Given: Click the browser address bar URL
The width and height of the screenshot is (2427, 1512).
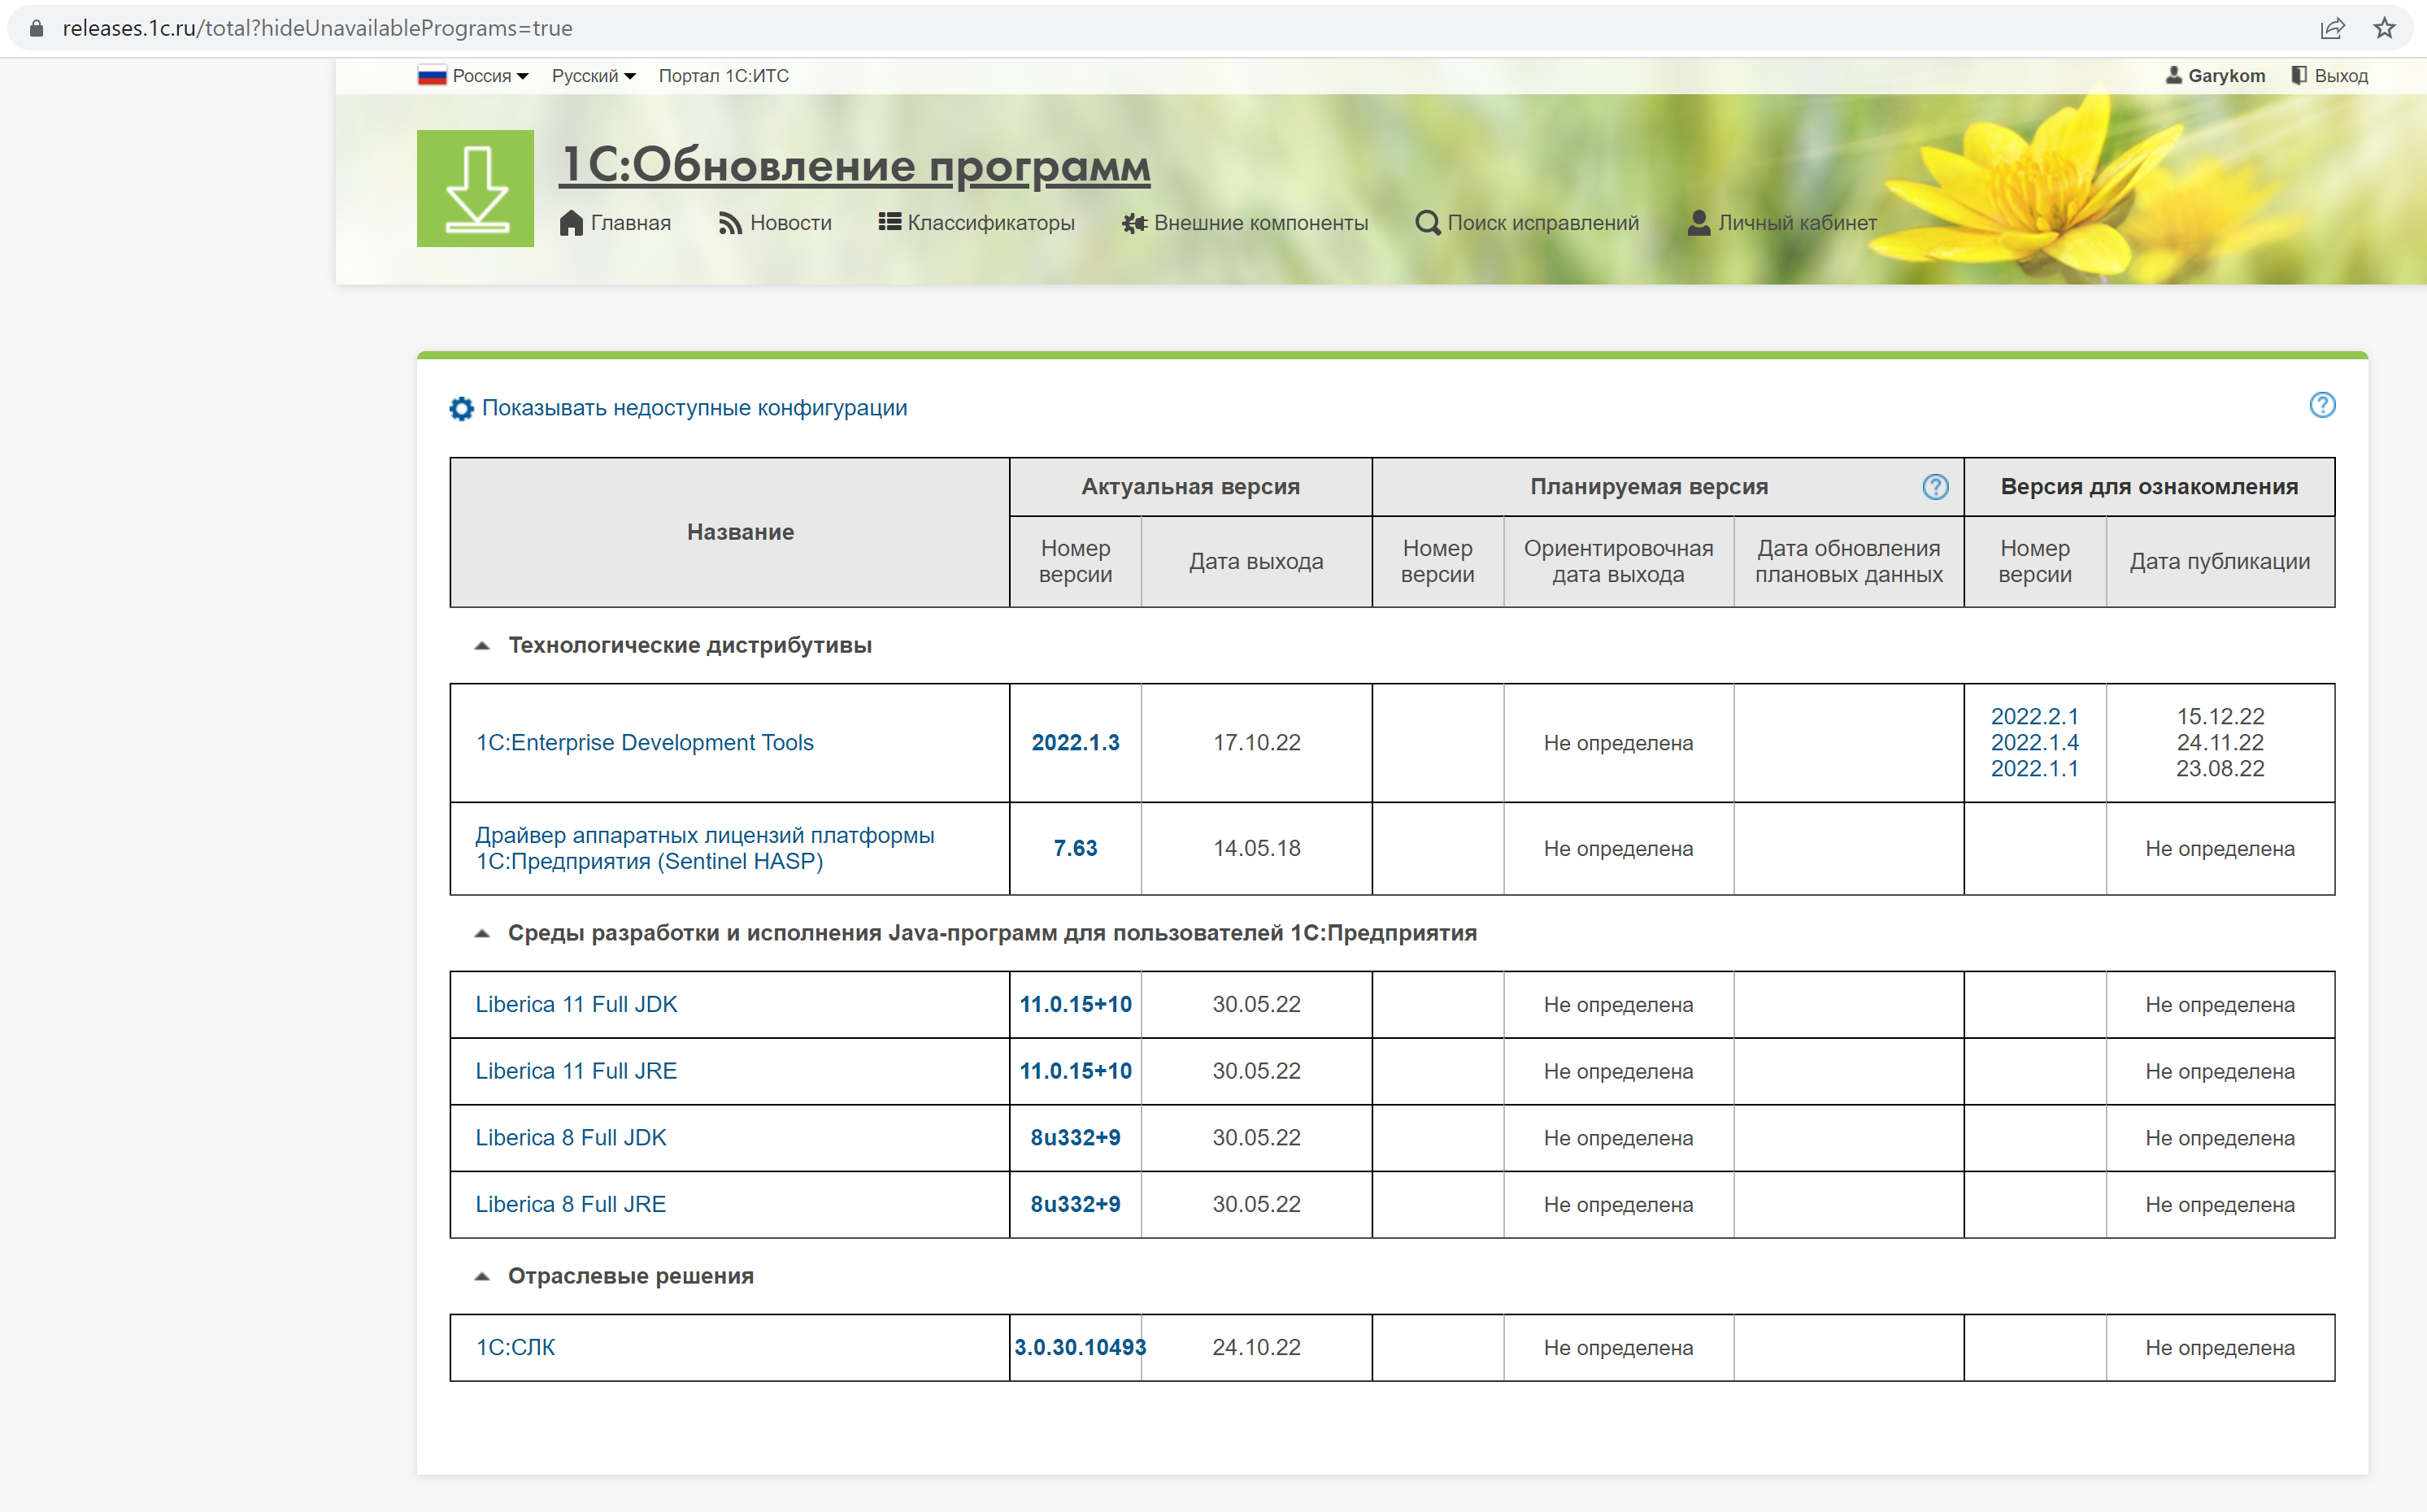Looking at the screenshot, I should (x=318, y=28).
